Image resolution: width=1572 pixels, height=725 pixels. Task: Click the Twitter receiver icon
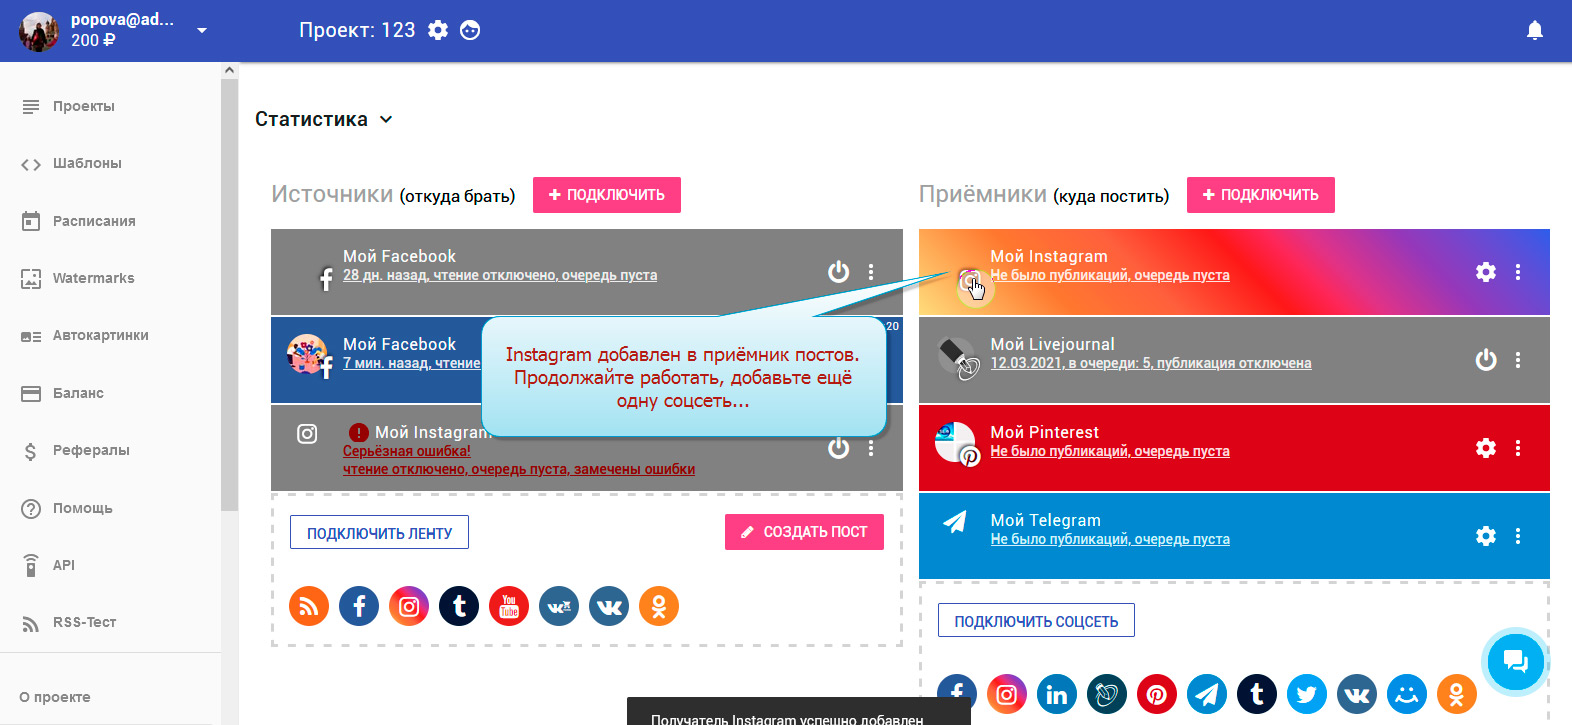tap(1307, 694)
